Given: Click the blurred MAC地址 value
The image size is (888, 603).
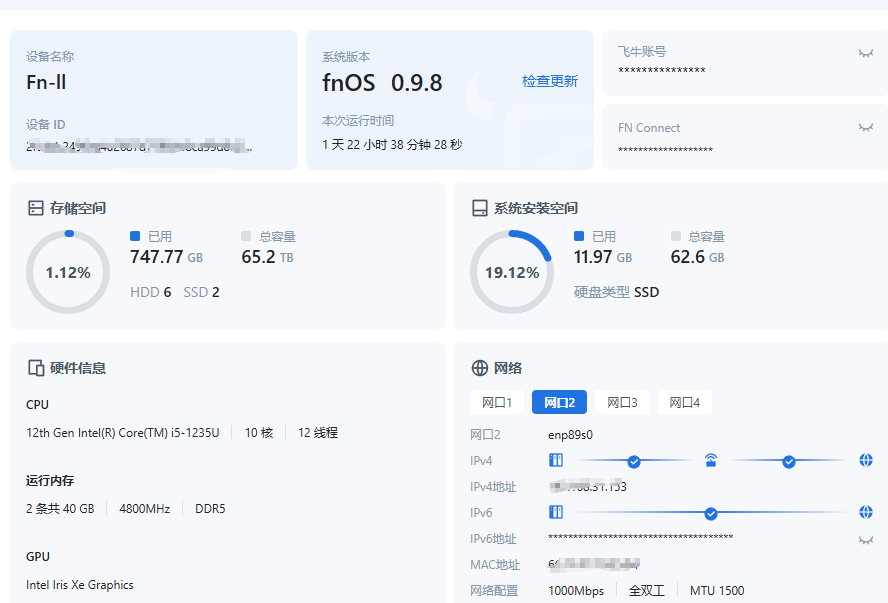Looking at the screenshot, I should tap(594, 564).
